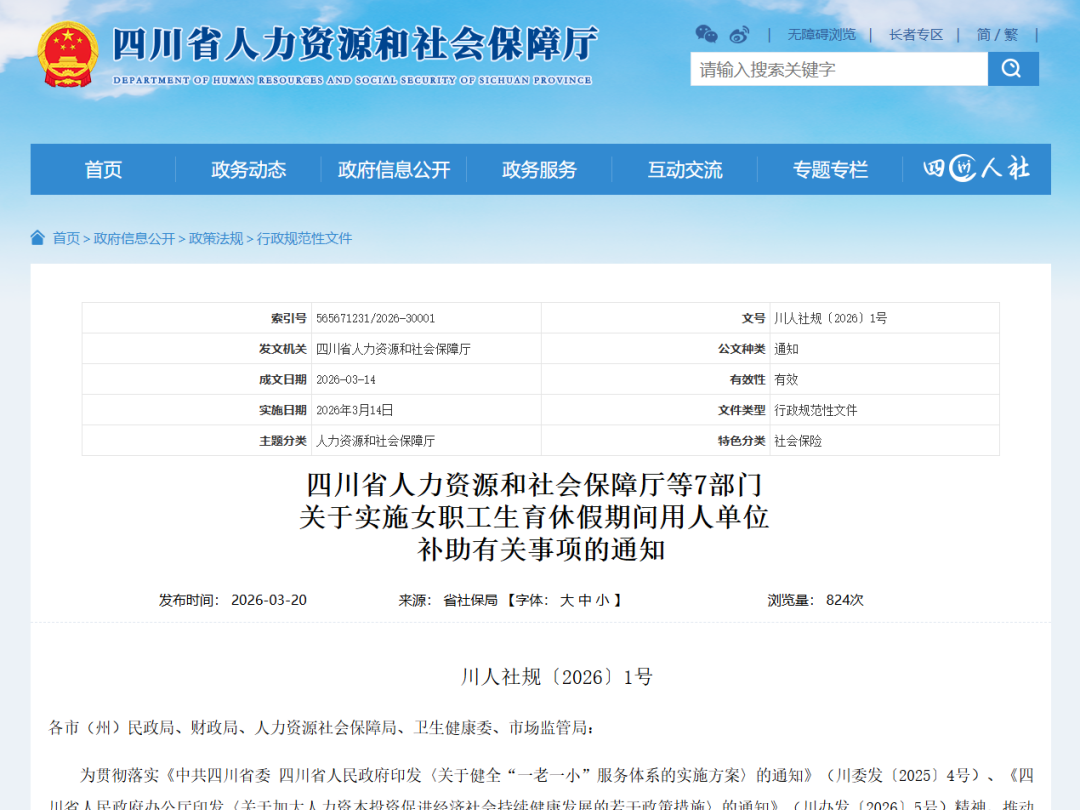Open the Weibo icon link

pyautogui.click(x=739, y=34)
